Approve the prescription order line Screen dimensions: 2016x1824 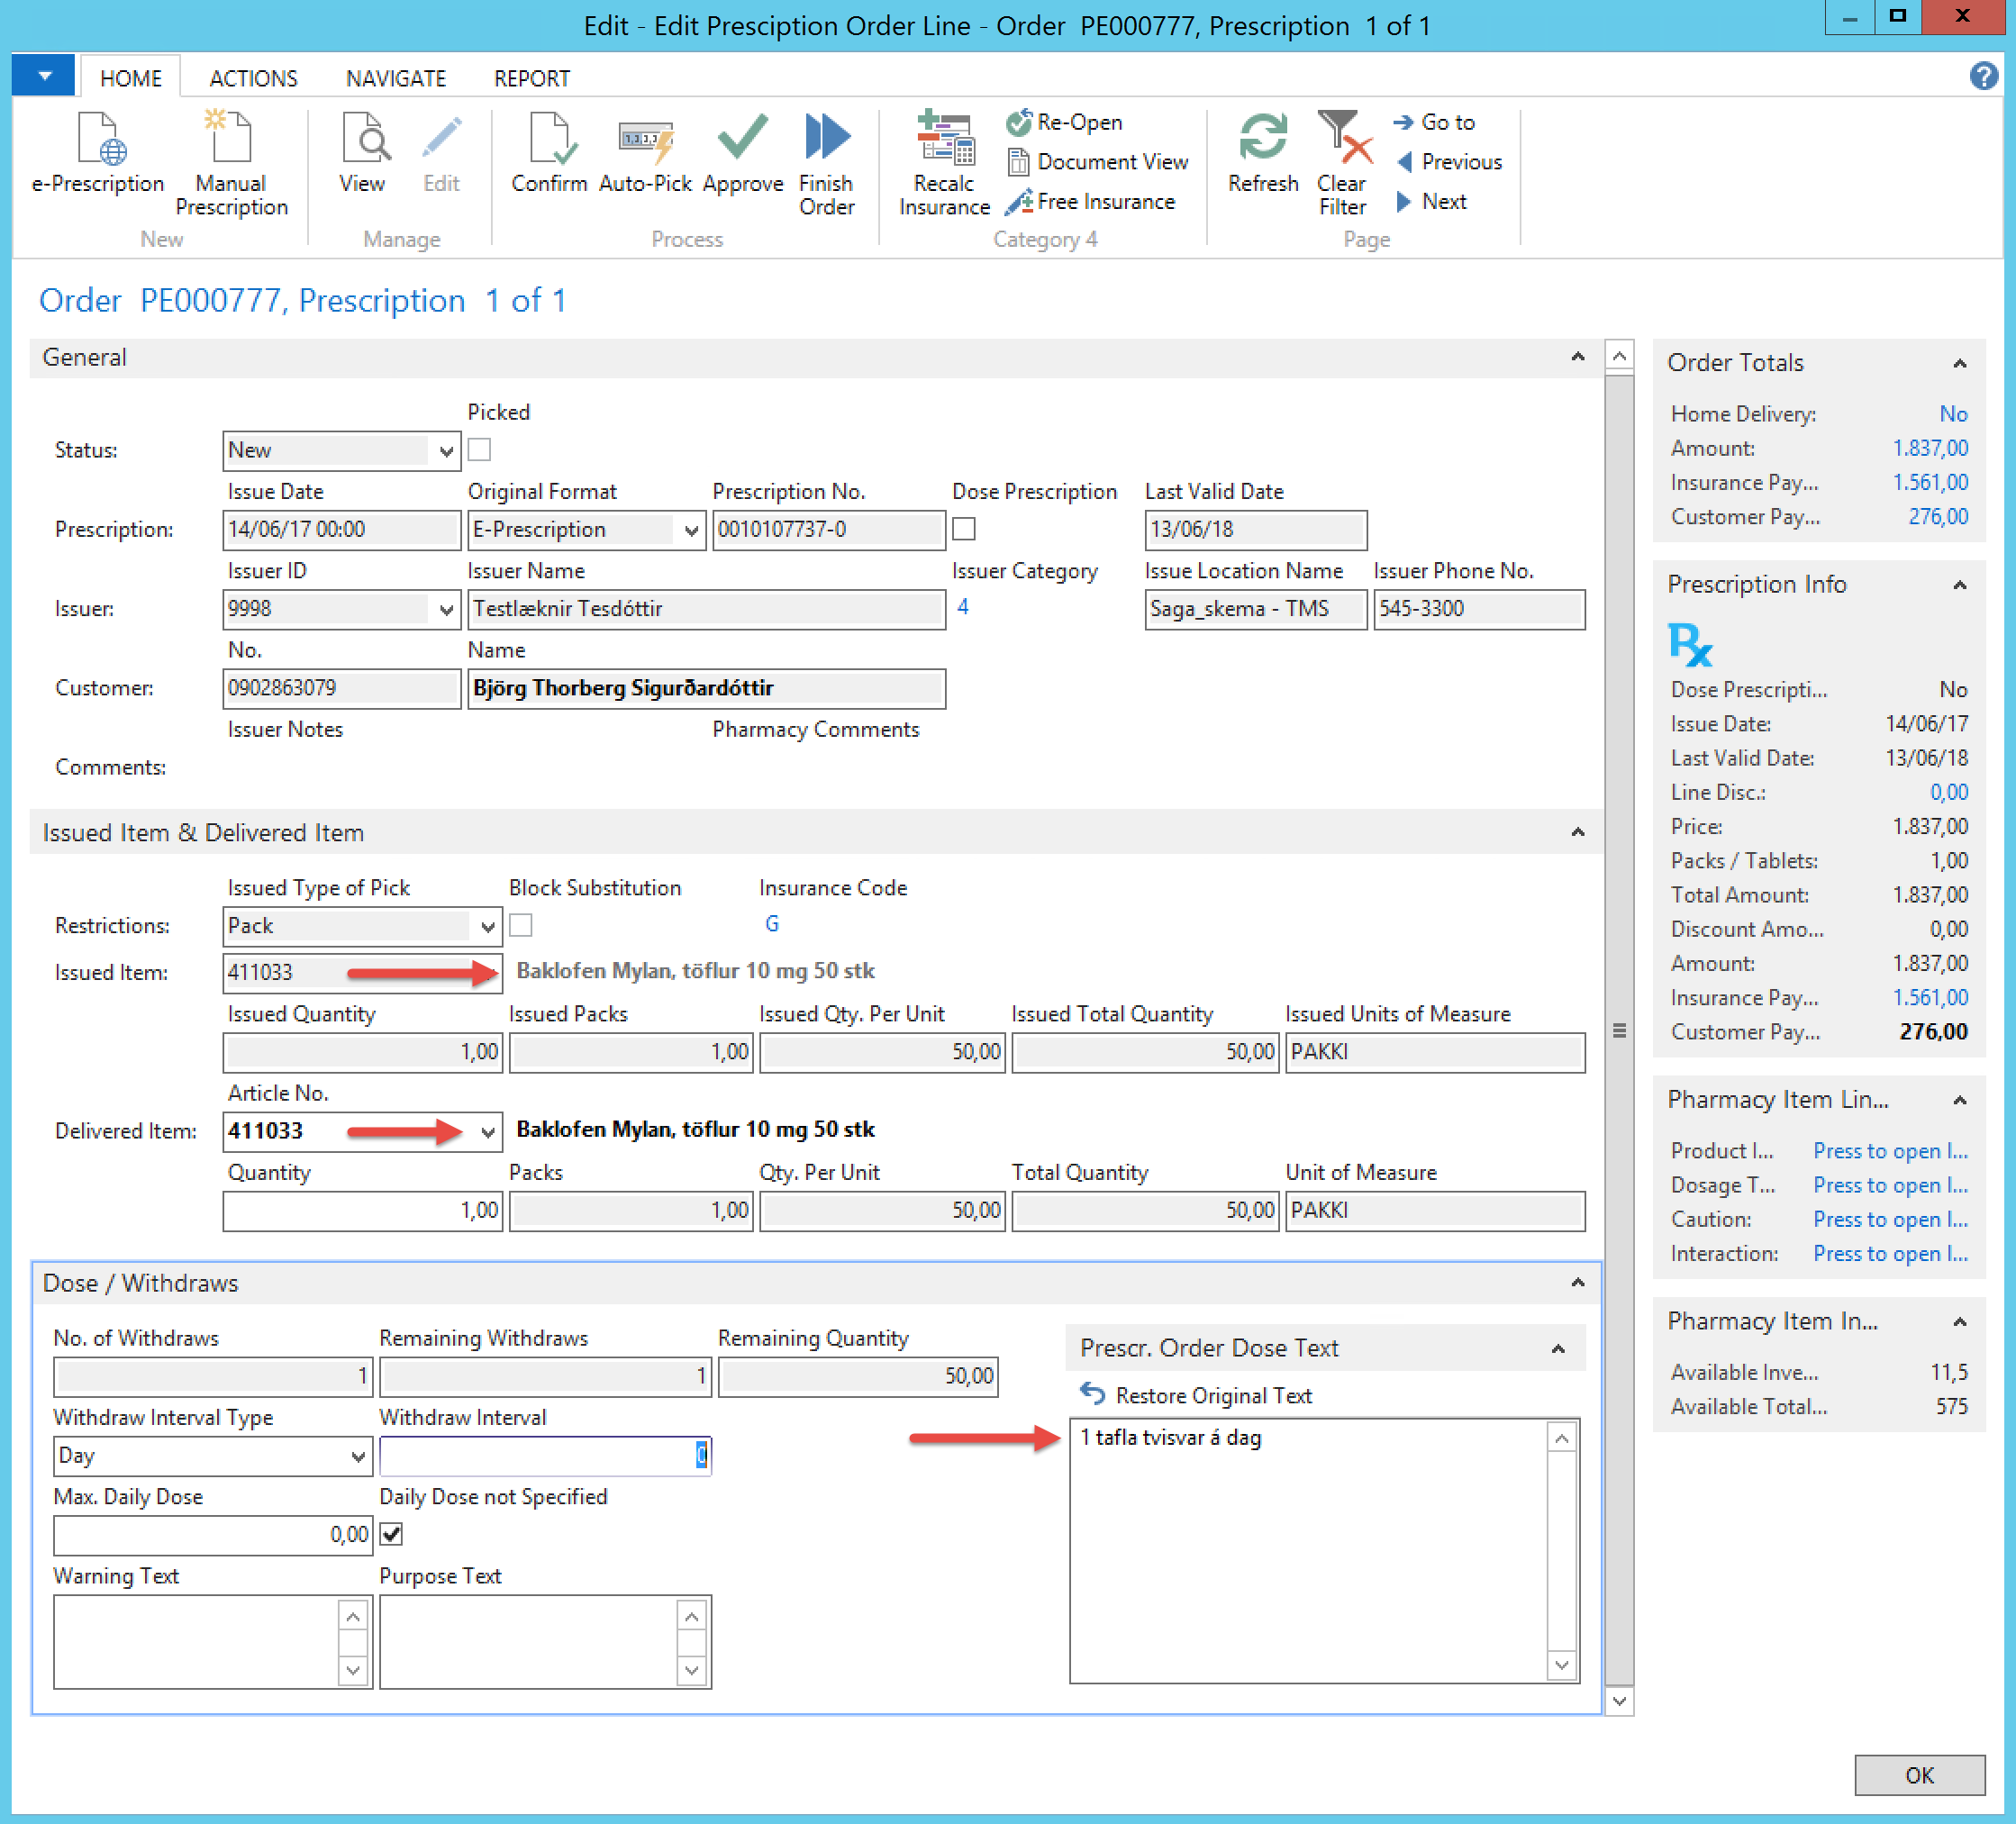tap(742, 139)
